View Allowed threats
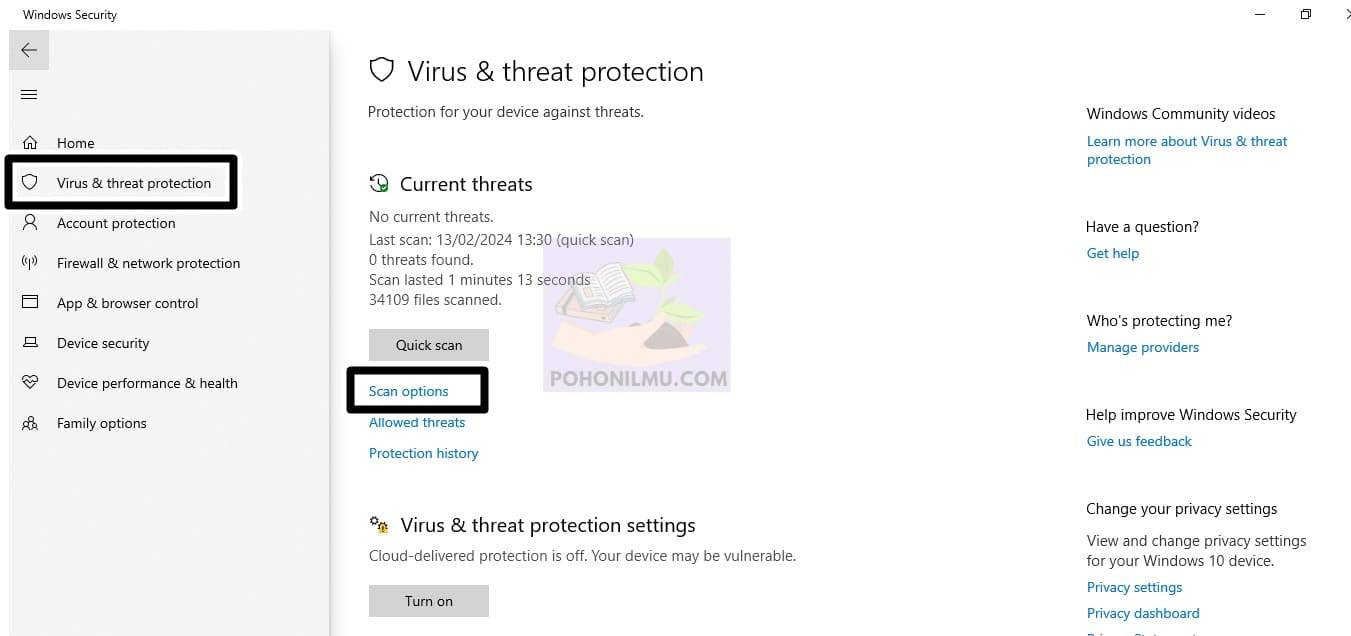This screenshot has height=636, width=1351. tap(417, 422)
